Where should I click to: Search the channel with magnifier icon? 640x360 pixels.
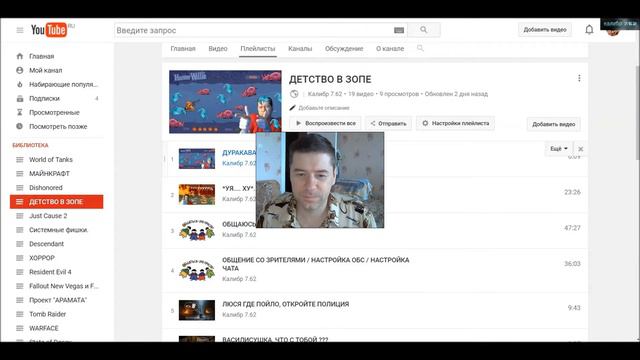420,48
